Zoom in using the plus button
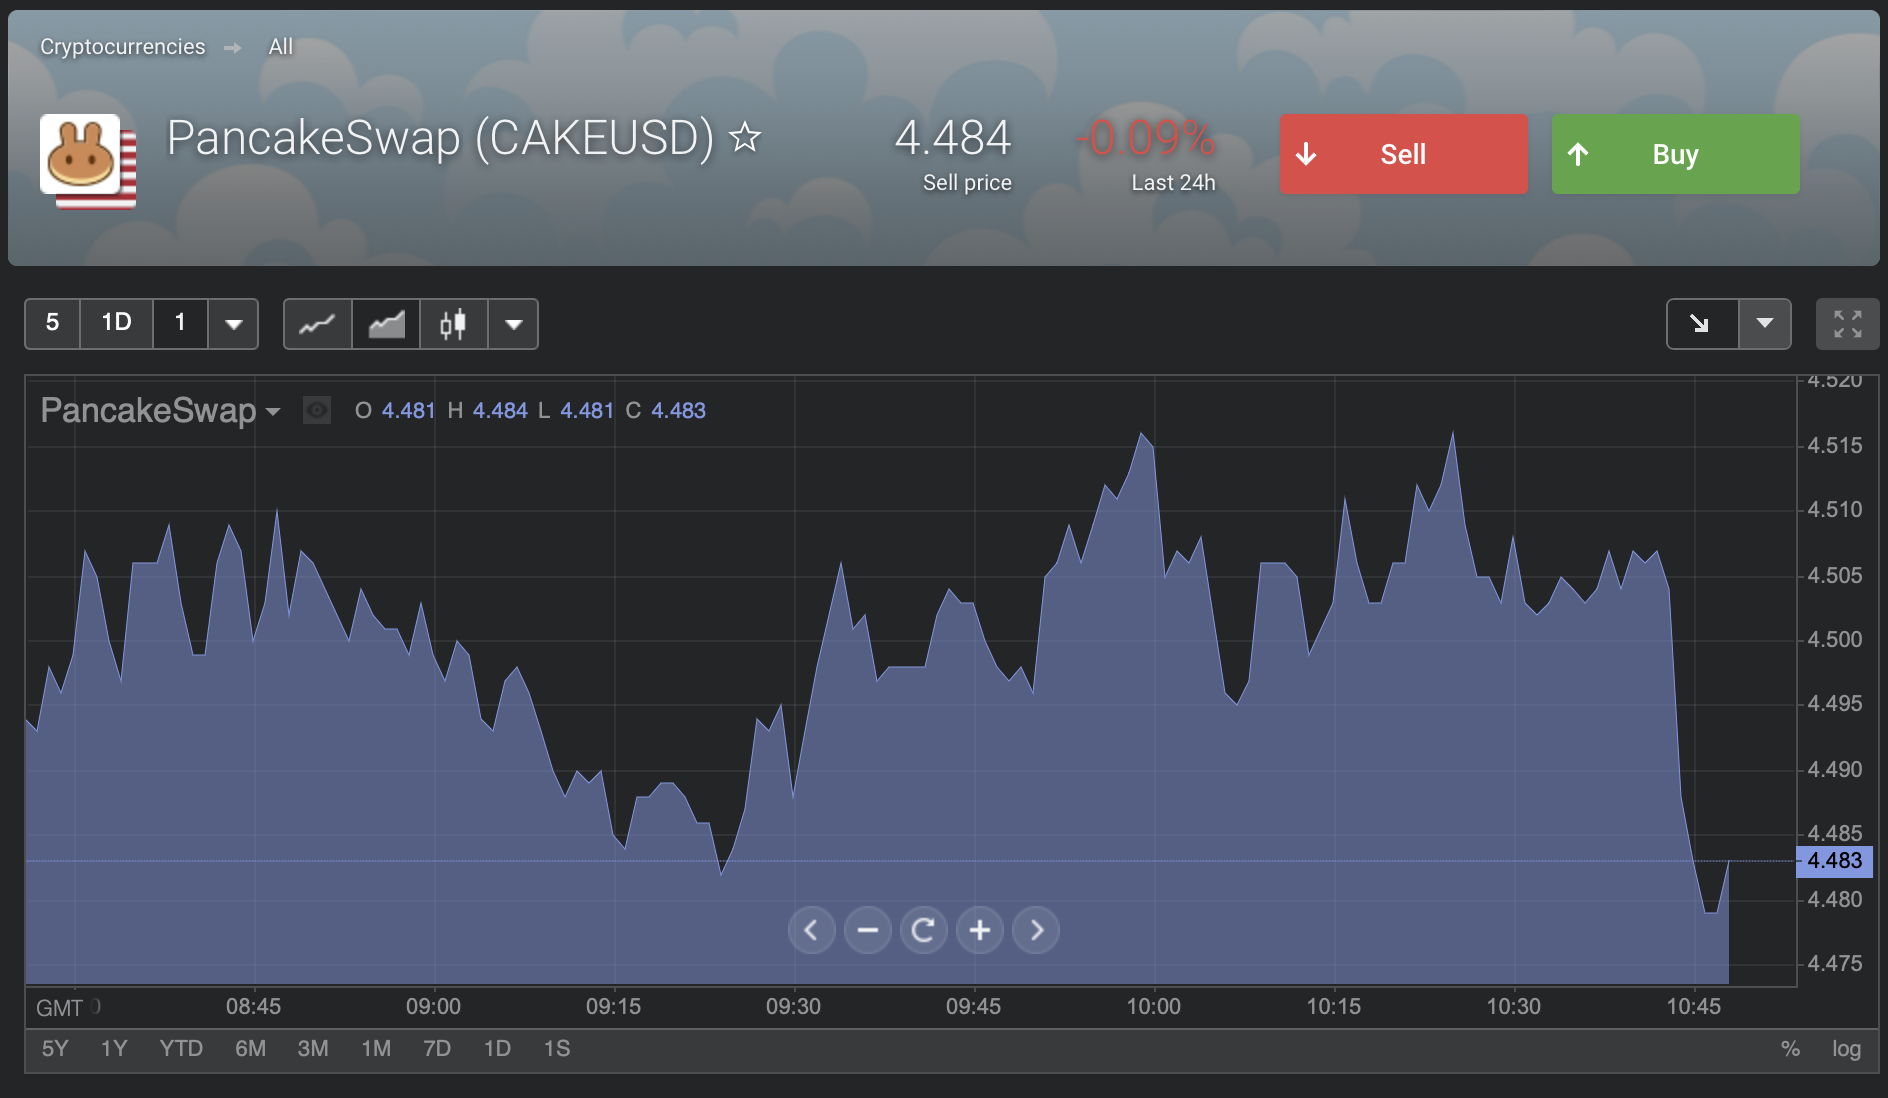 click(x=980, y=930)
